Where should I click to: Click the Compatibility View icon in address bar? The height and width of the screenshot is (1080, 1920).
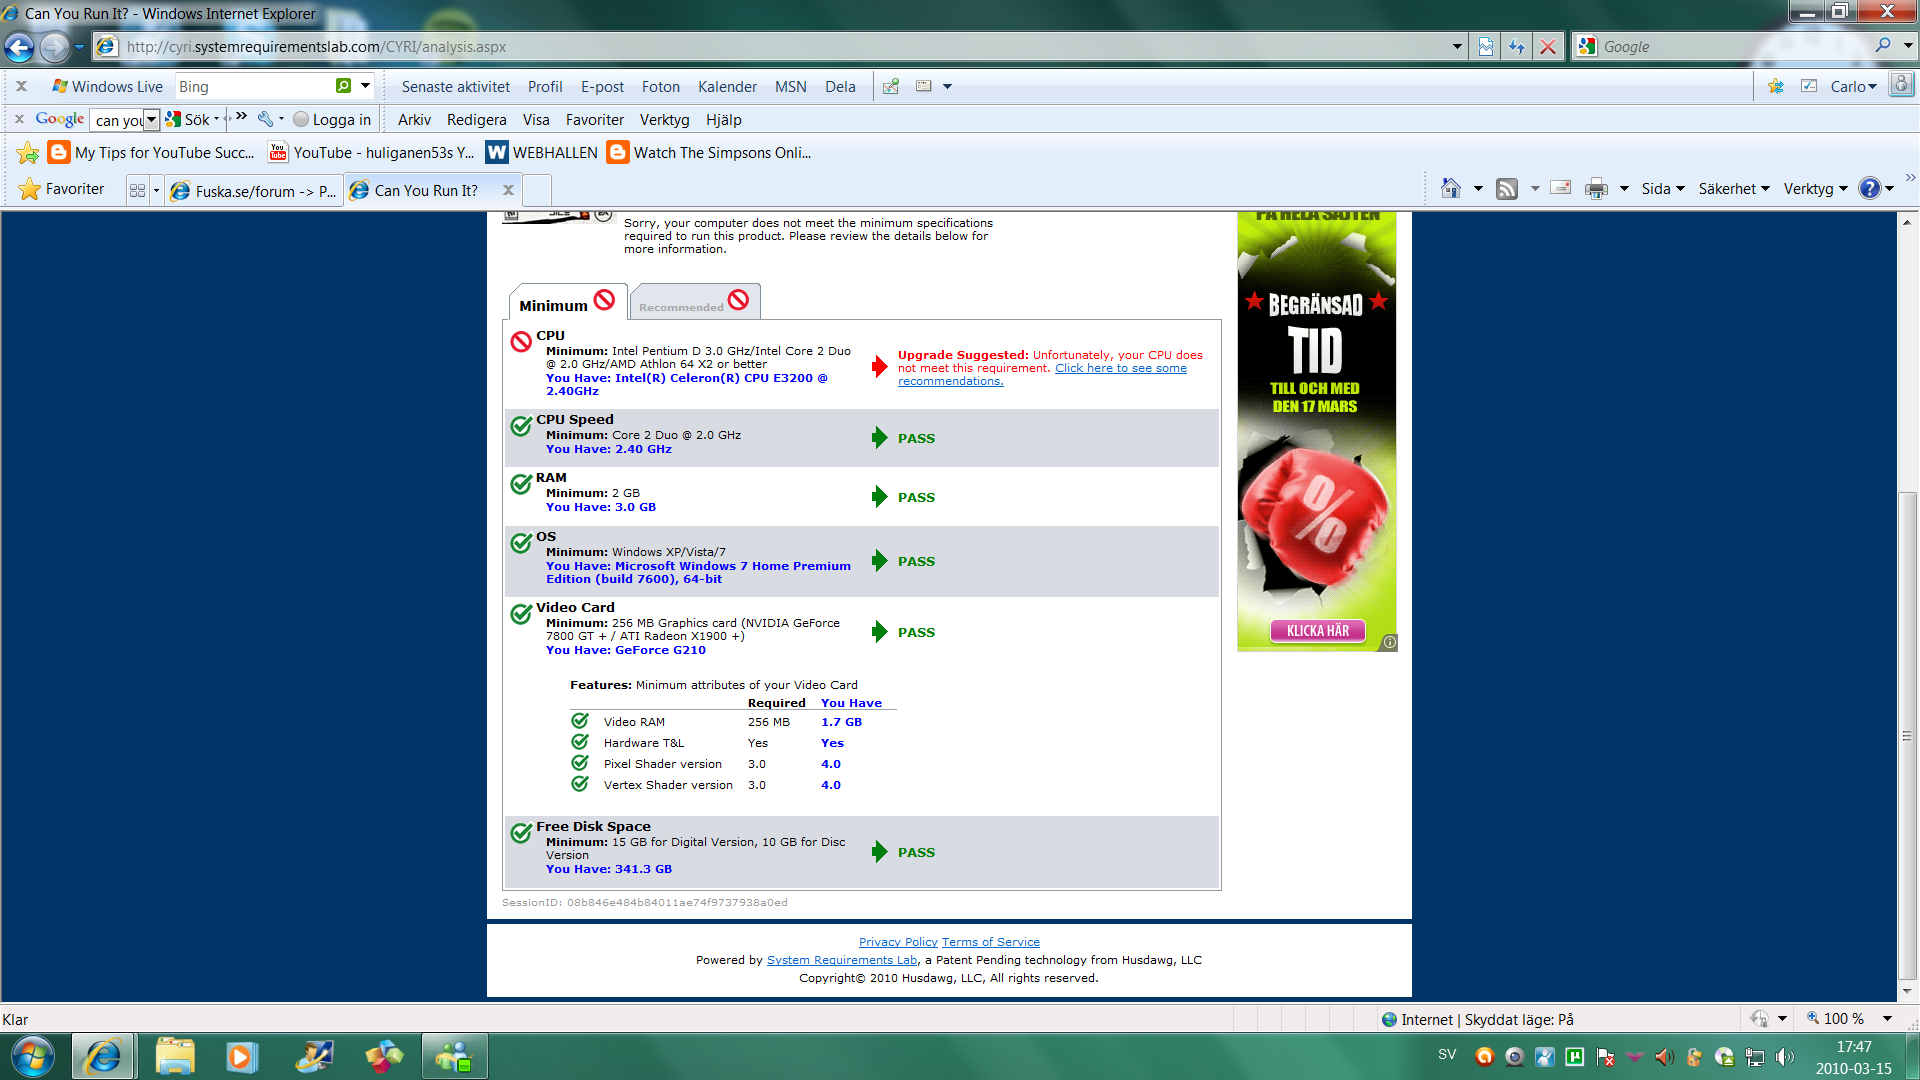click(x=1486, y=47)
